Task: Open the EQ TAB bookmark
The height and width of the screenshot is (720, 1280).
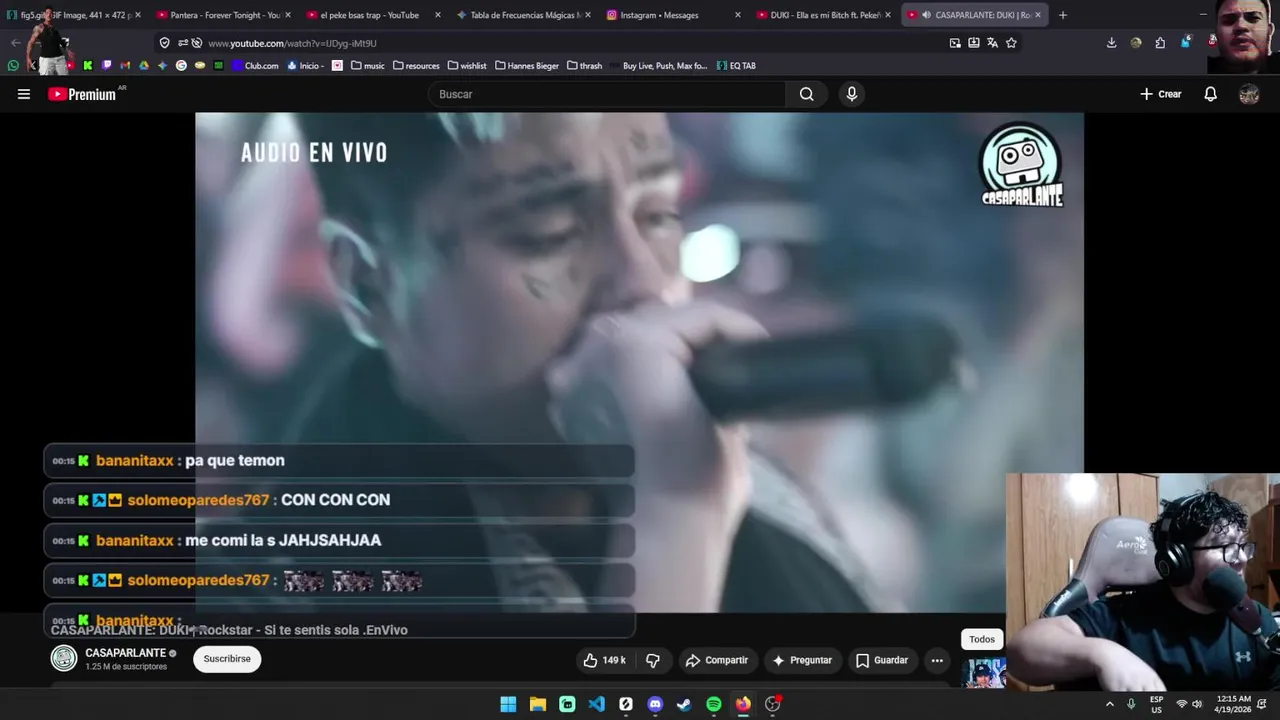Action: 736,66
